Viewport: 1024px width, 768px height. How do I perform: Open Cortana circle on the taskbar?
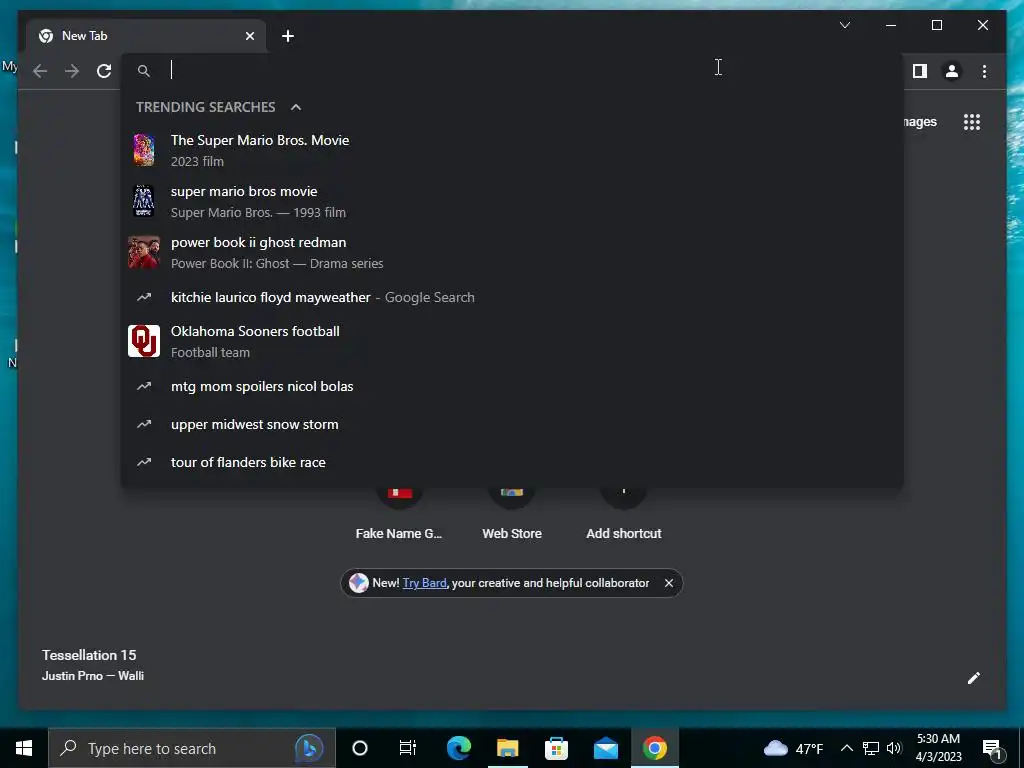[359, 748]
